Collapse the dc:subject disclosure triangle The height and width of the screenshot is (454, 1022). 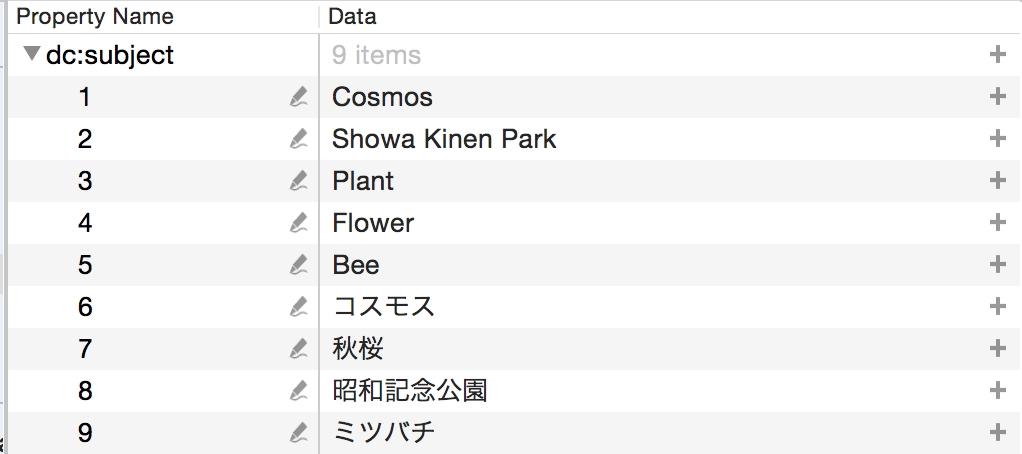[x=32, y=54]
